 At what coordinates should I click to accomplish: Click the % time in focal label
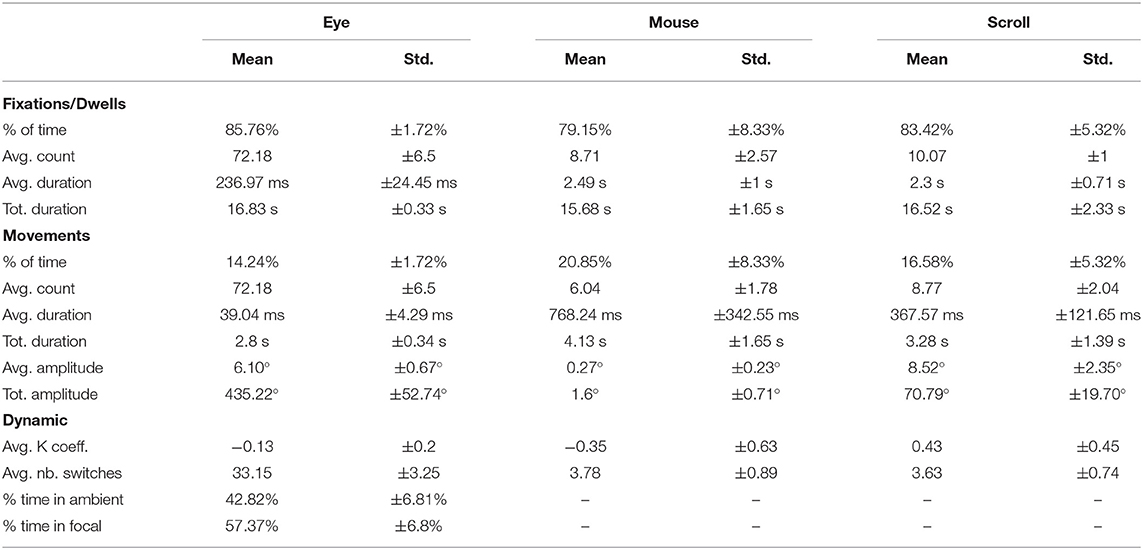pyautogui.click(x=47, y=527)
